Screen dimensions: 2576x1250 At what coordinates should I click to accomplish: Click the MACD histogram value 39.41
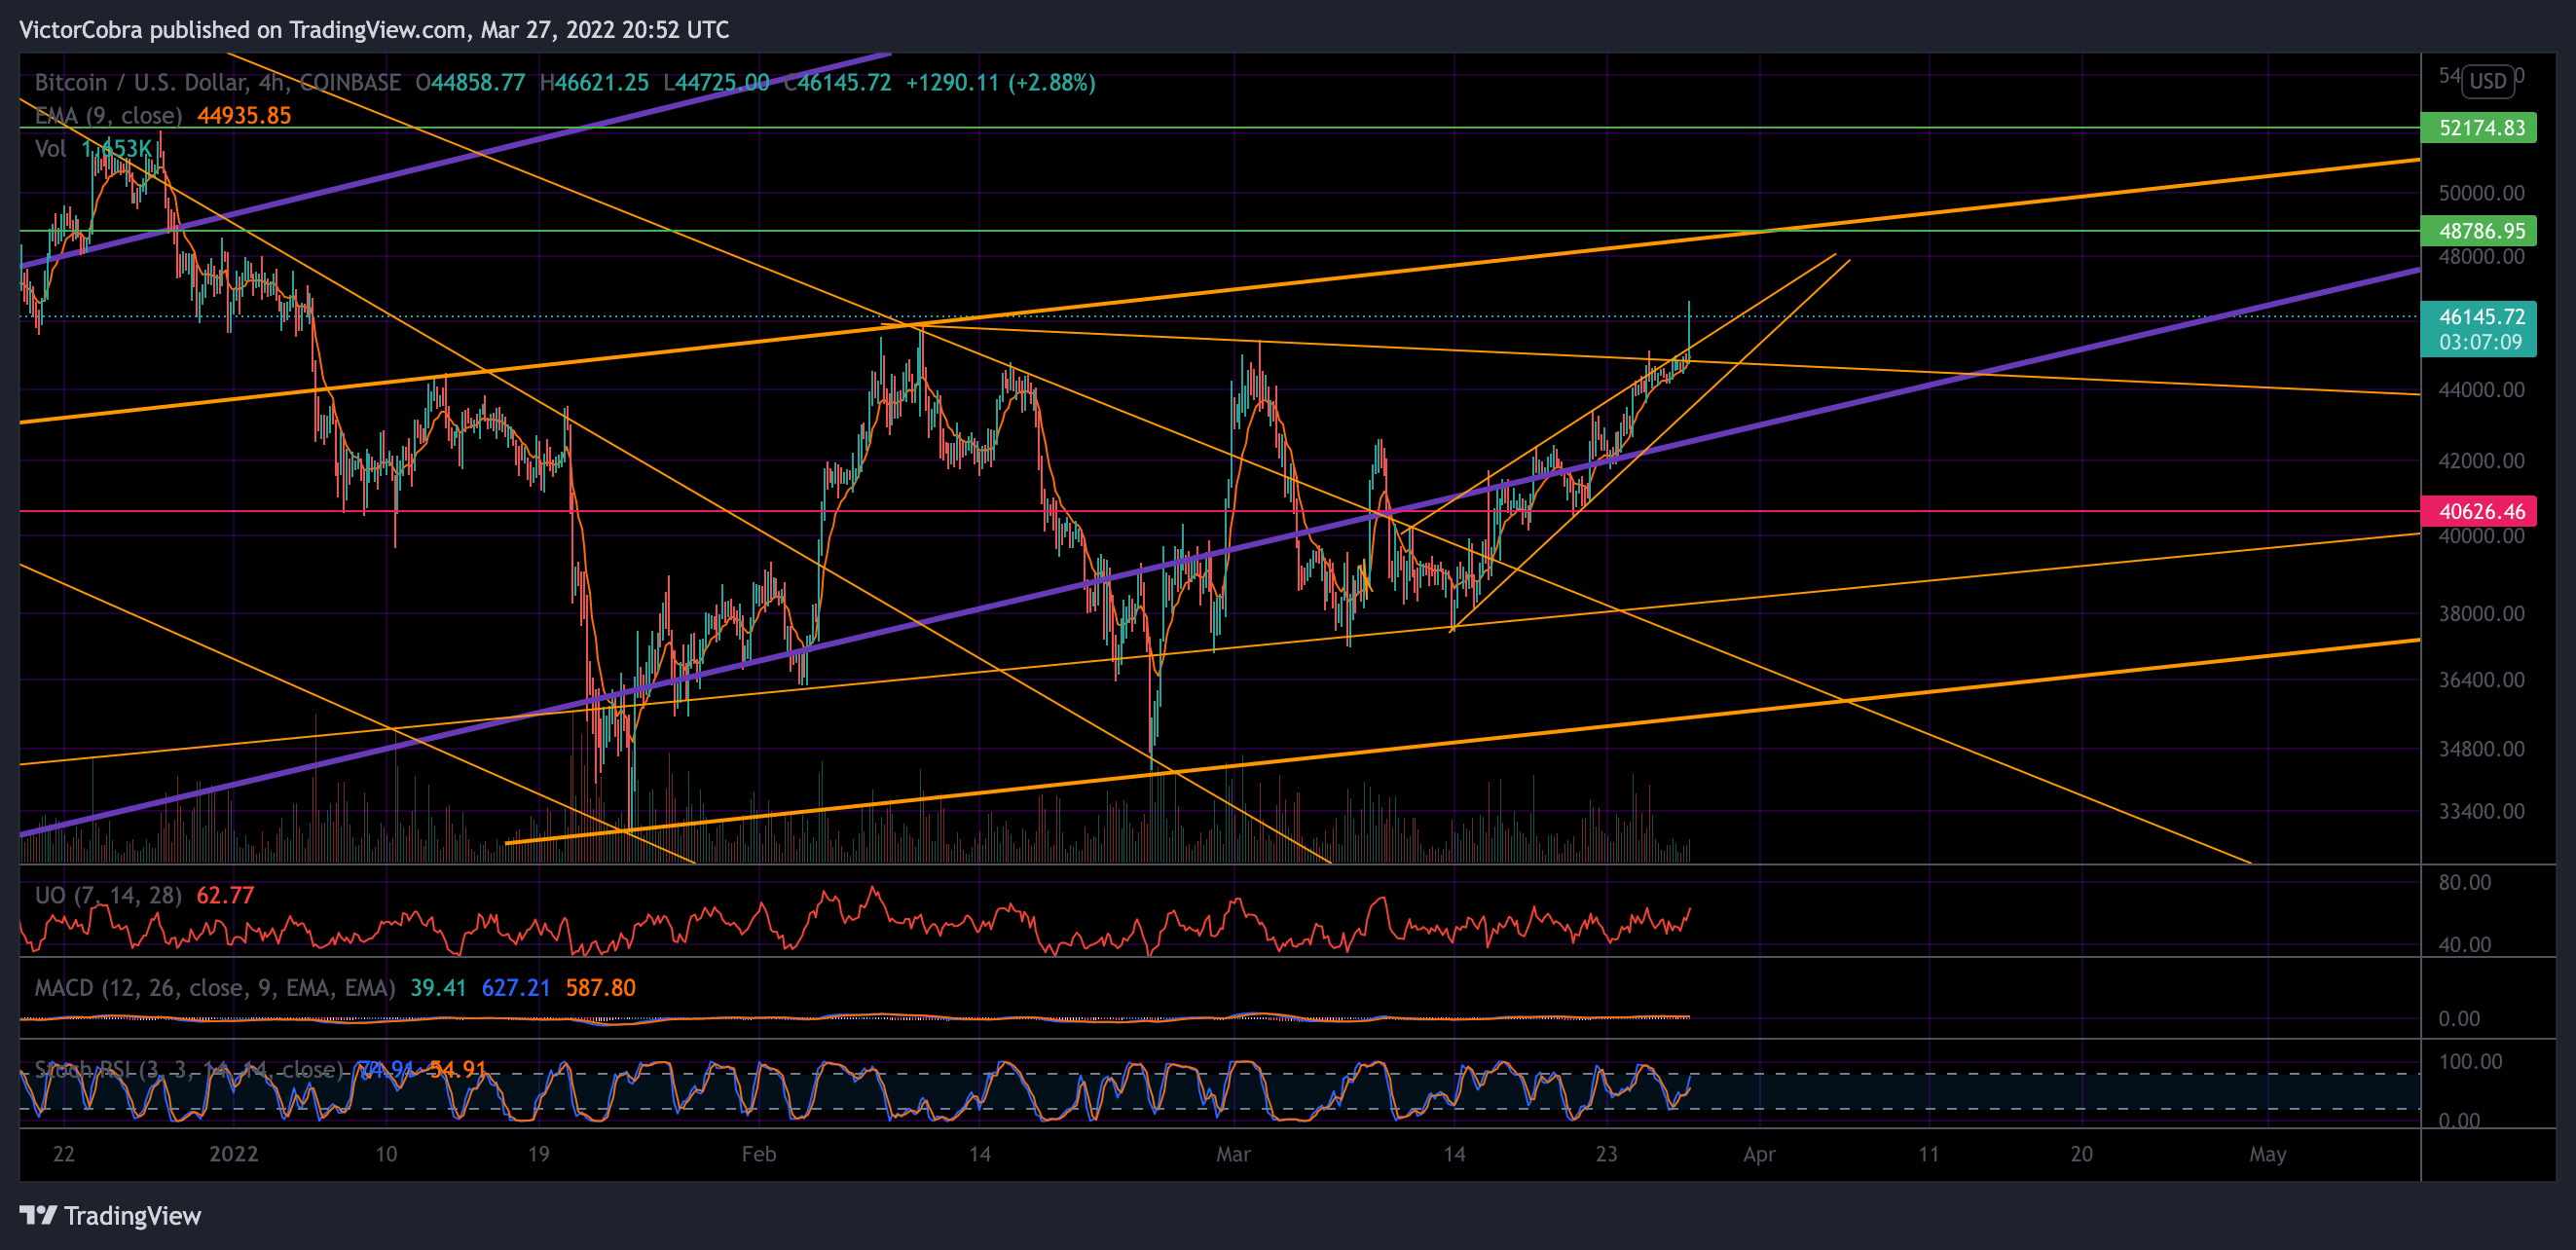(x=438, y=988)
